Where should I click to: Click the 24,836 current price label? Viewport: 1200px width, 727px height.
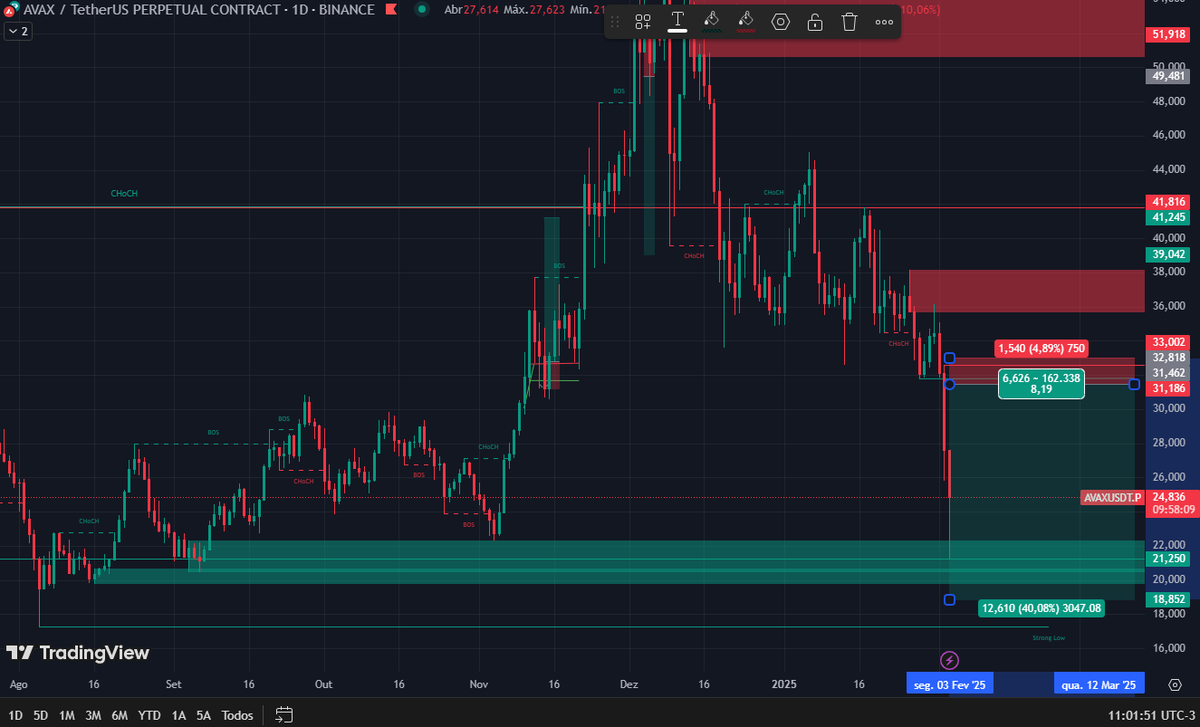point(1170,497)
